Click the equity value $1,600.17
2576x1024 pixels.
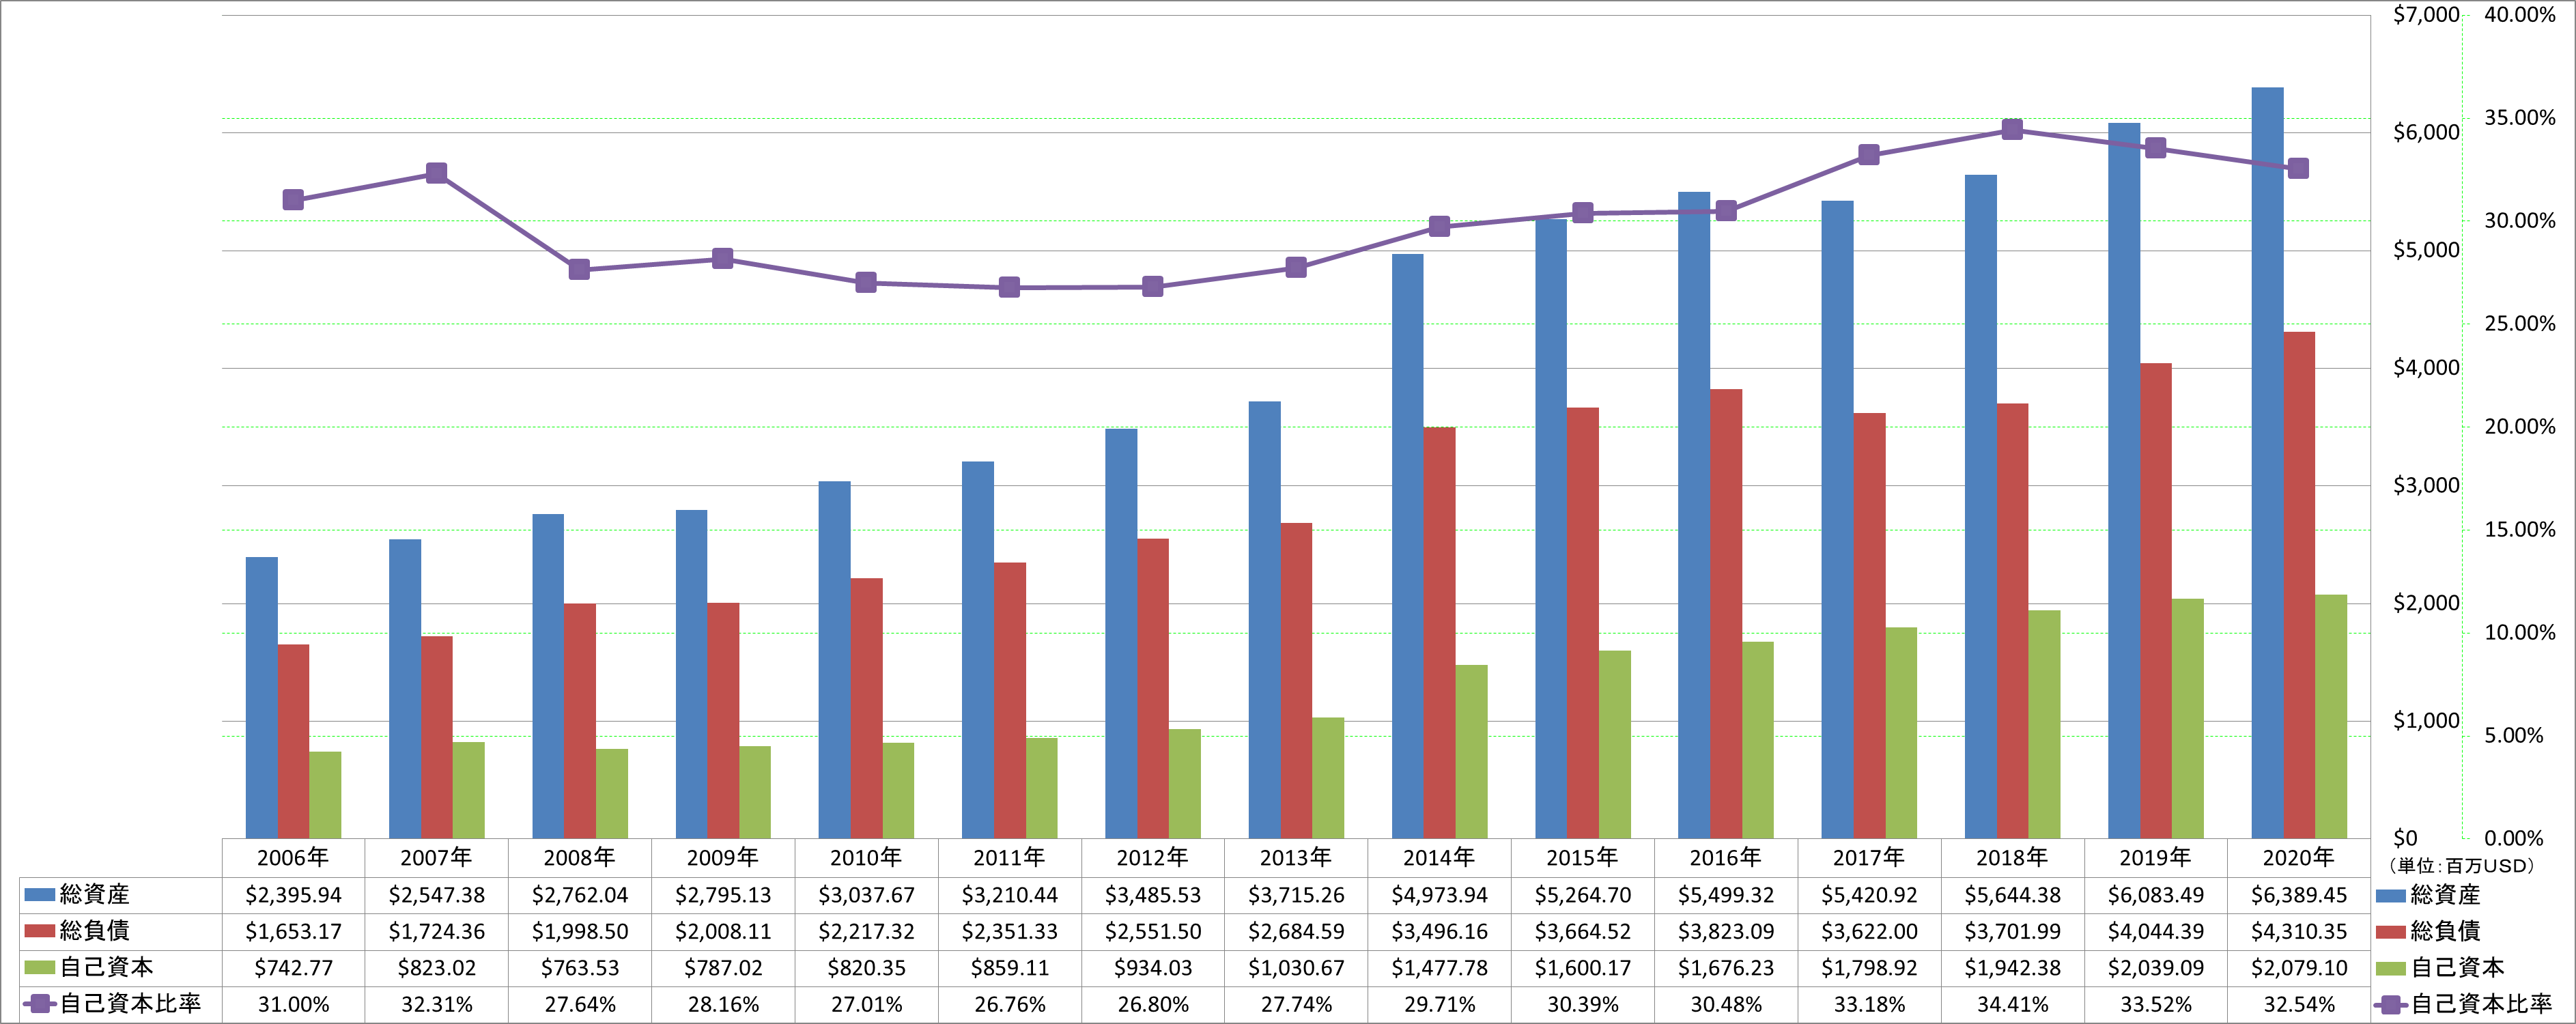(x=1583, y=968)
